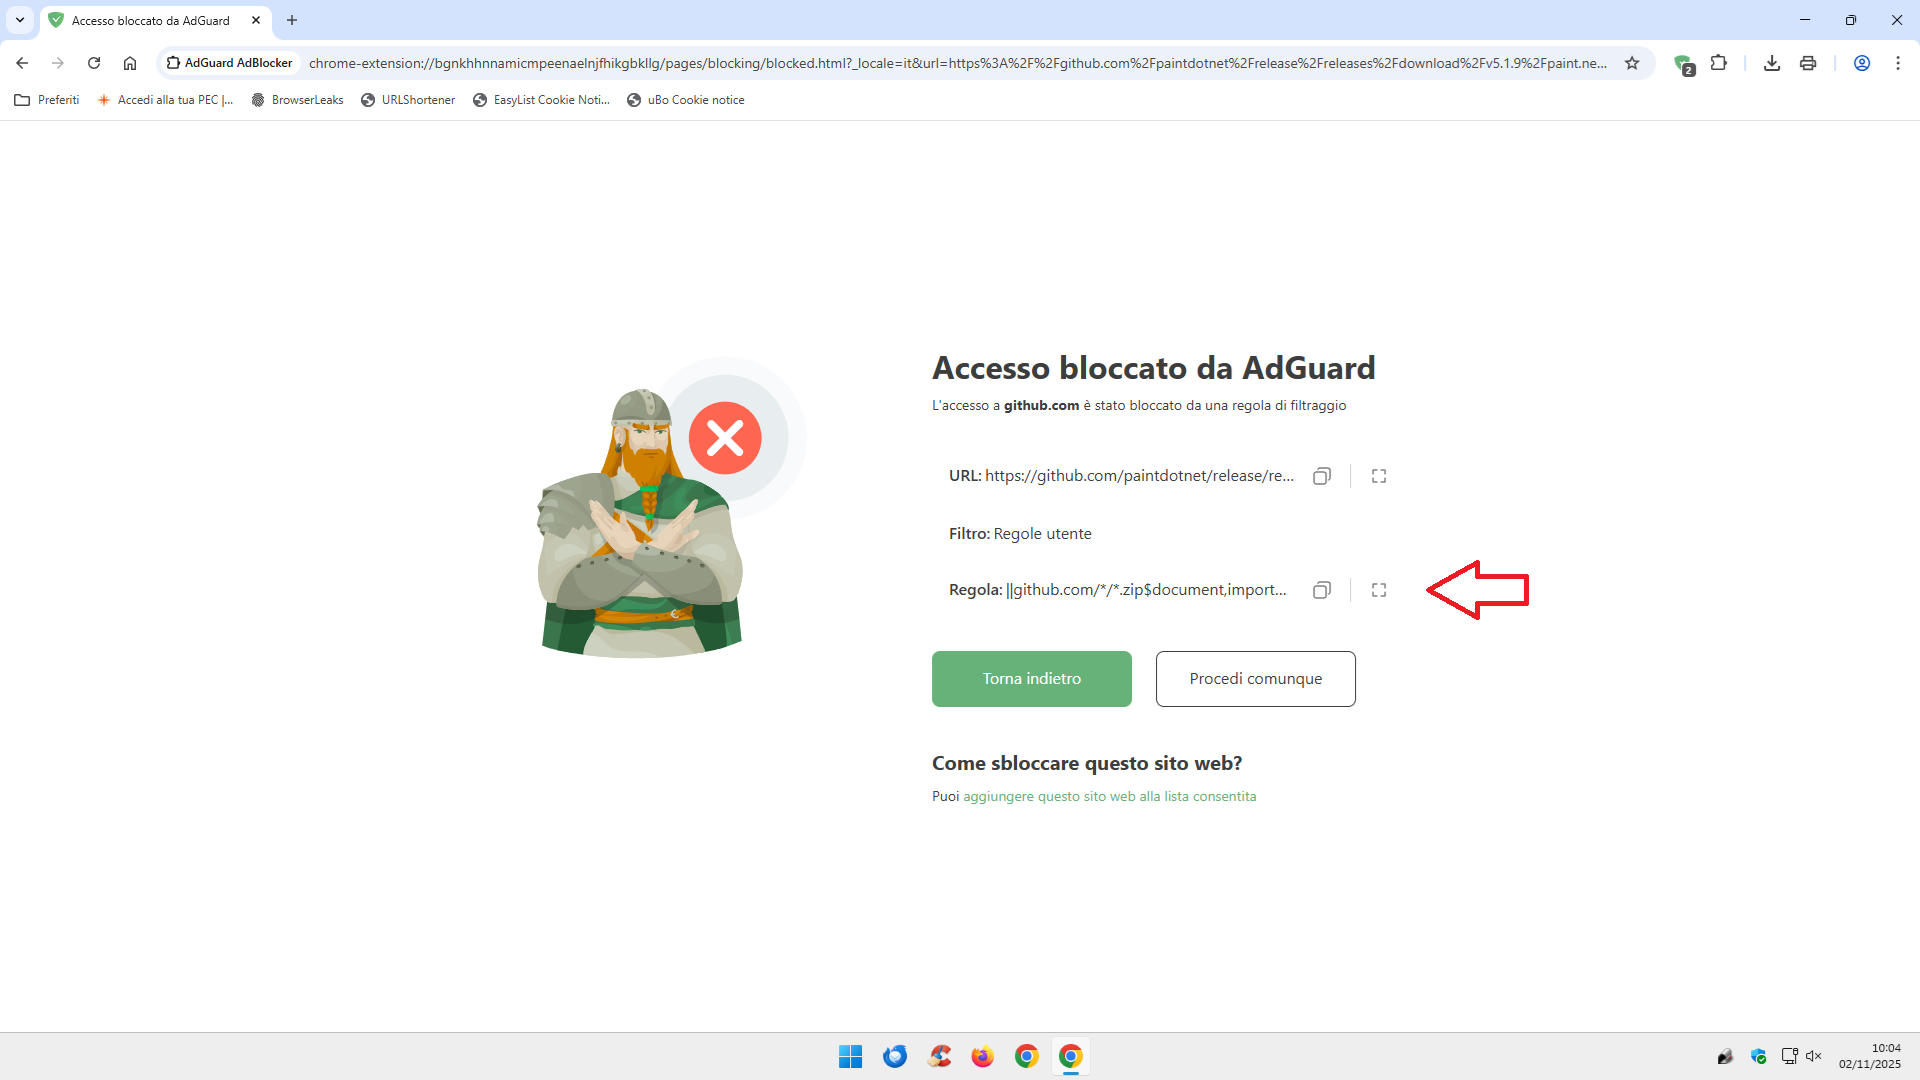This screenshot has height=1080, width=1920.
Task: Click the 'Regole utente' filter name
Action: click(1042, 534)
